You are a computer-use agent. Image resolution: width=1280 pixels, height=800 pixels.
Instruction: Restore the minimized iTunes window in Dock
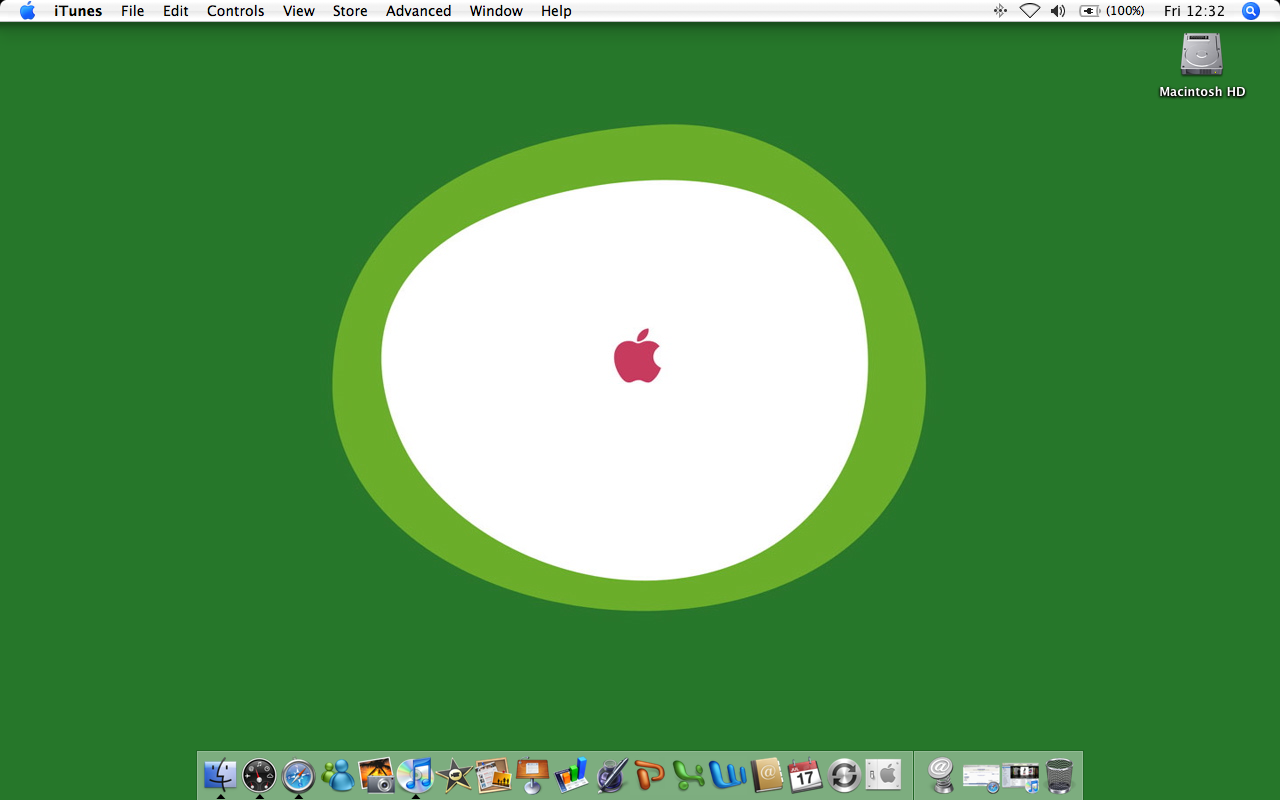(x=1020, y=777)
